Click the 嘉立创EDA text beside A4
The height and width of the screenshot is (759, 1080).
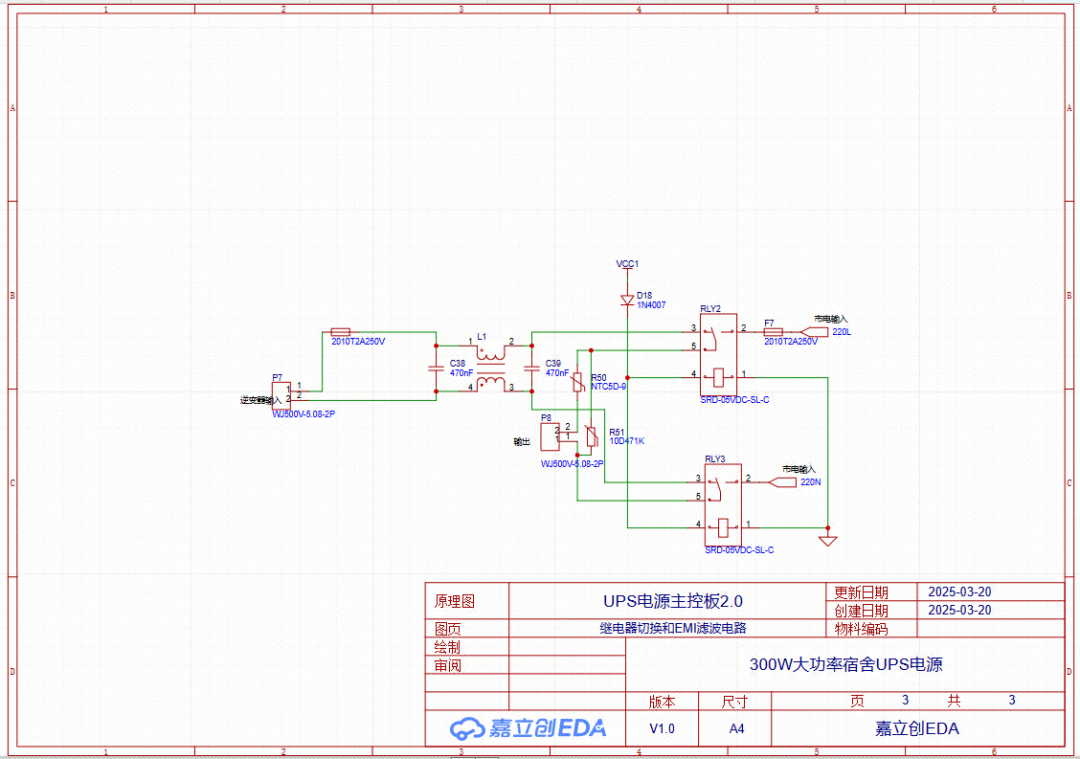[917, 729]
